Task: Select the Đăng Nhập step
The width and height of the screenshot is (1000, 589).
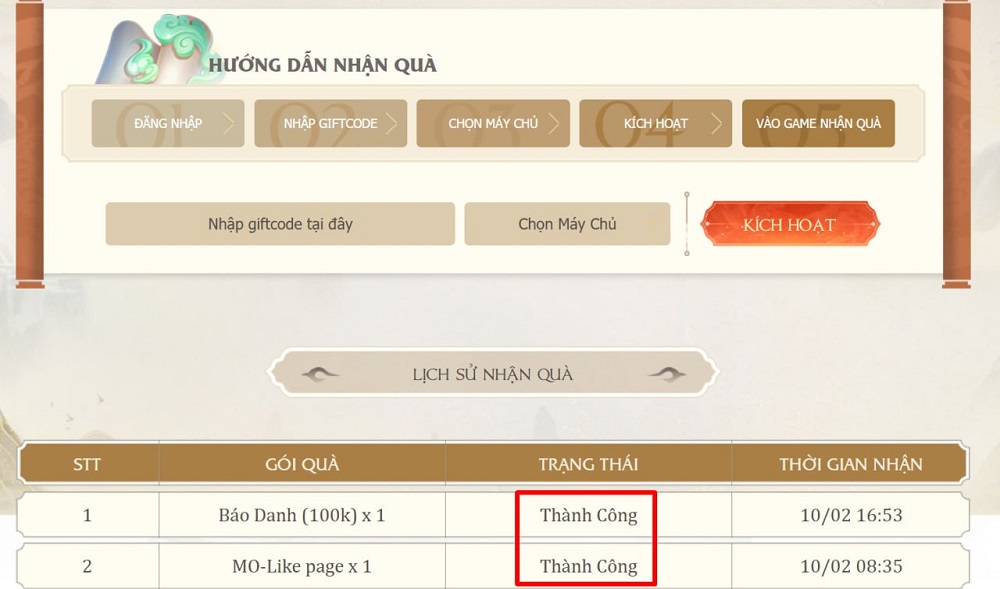Action: (167, 123)
